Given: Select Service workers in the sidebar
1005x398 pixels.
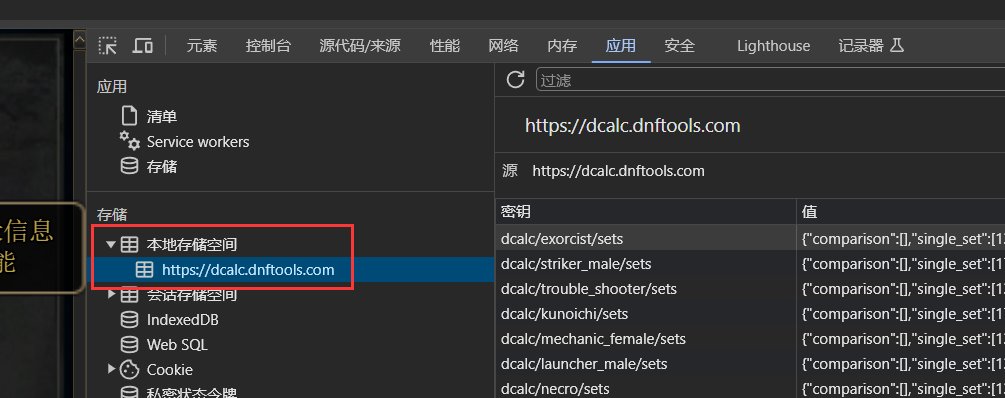Looking at the screenshot, I should pos(198,142).
